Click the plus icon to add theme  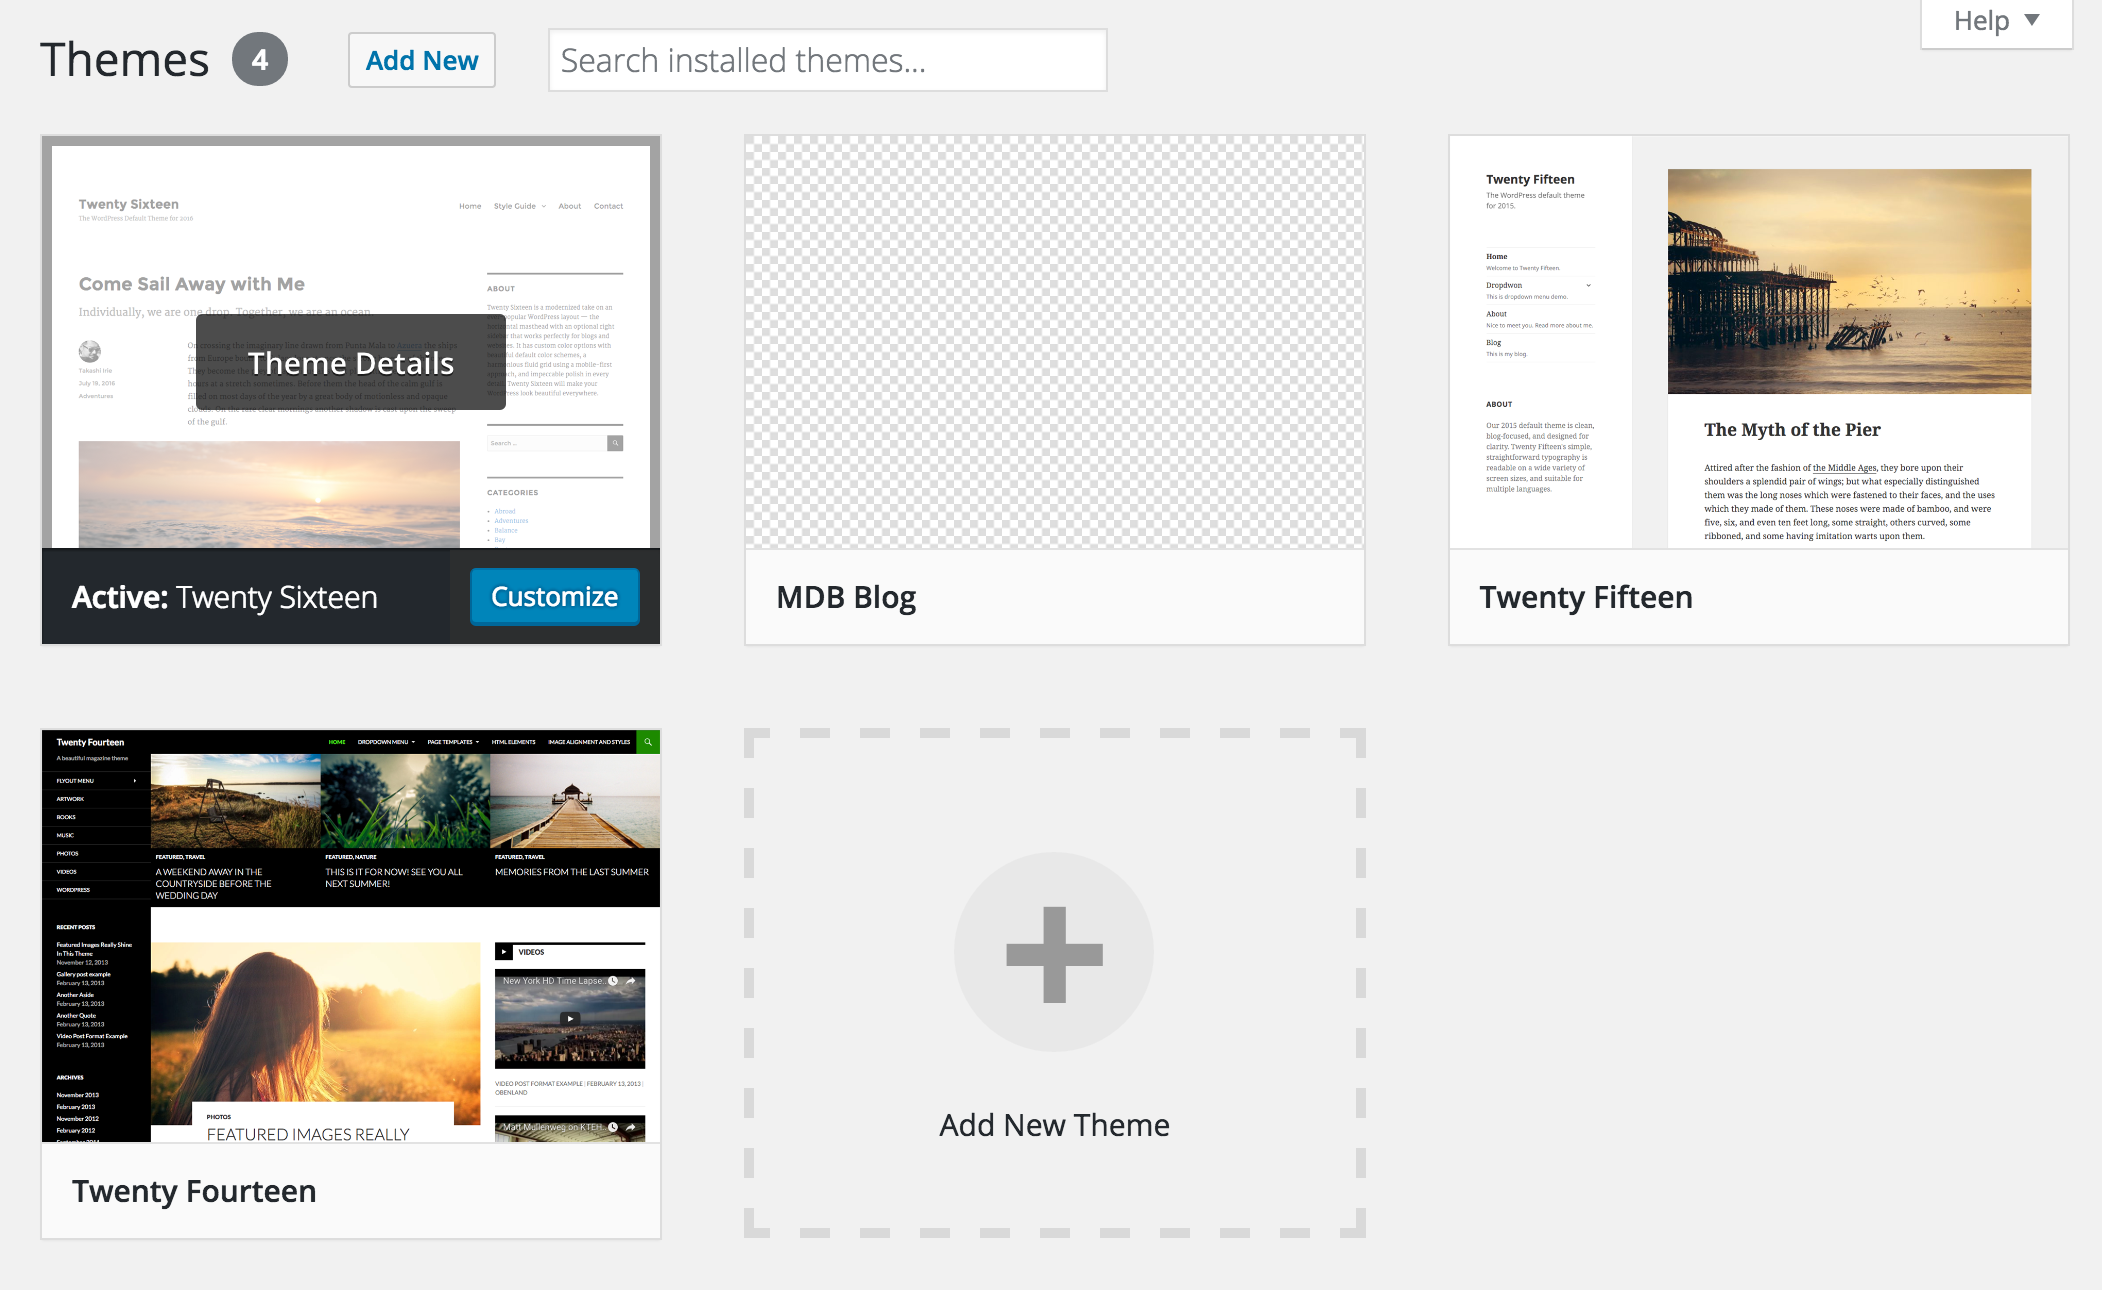(1054, 953)
